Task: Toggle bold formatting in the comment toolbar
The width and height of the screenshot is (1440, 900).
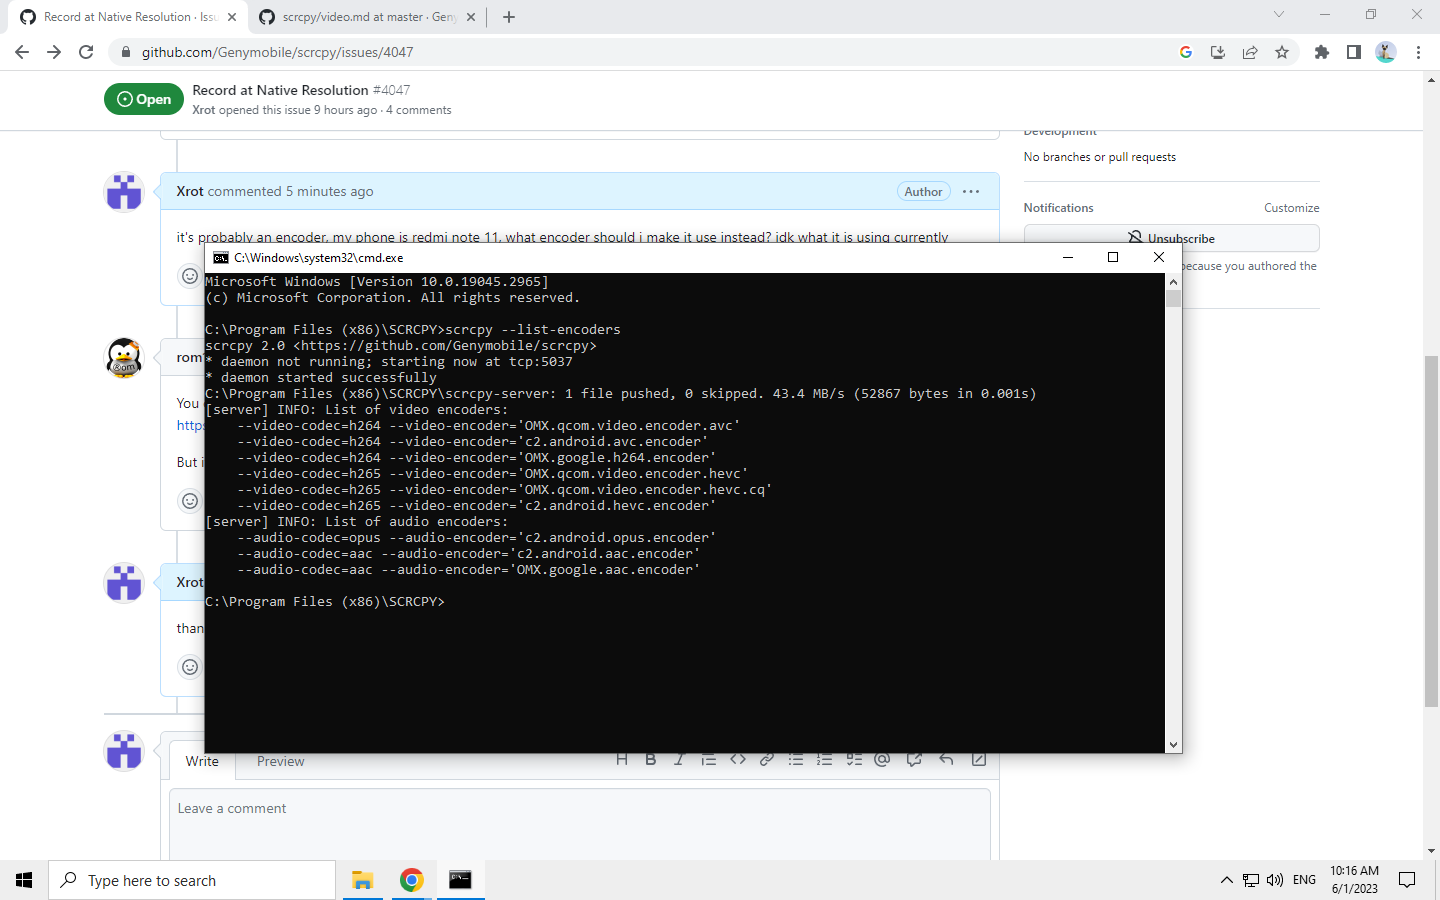Action: [651, 759]
